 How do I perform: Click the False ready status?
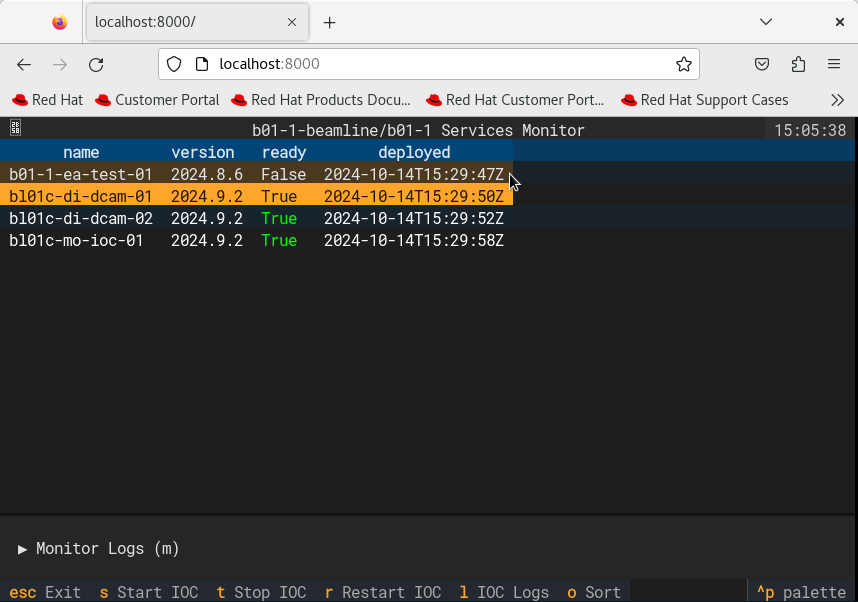283,174
